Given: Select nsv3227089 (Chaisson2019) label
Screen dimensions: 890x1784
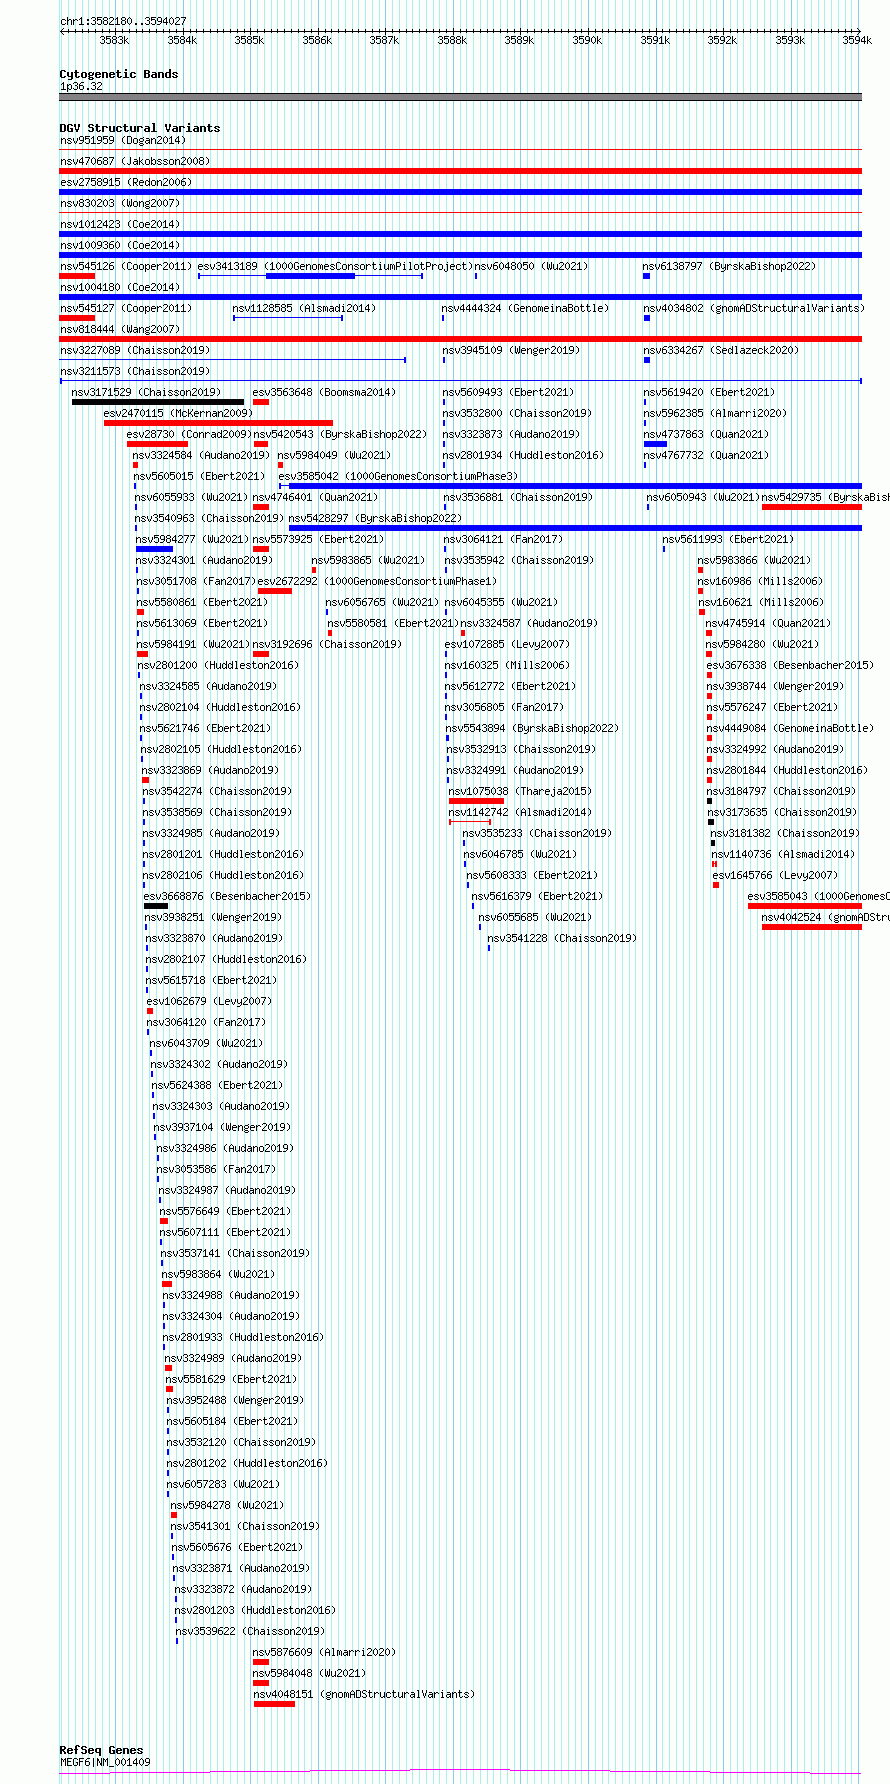Looking at the screenshot, I should click(135, 350).
